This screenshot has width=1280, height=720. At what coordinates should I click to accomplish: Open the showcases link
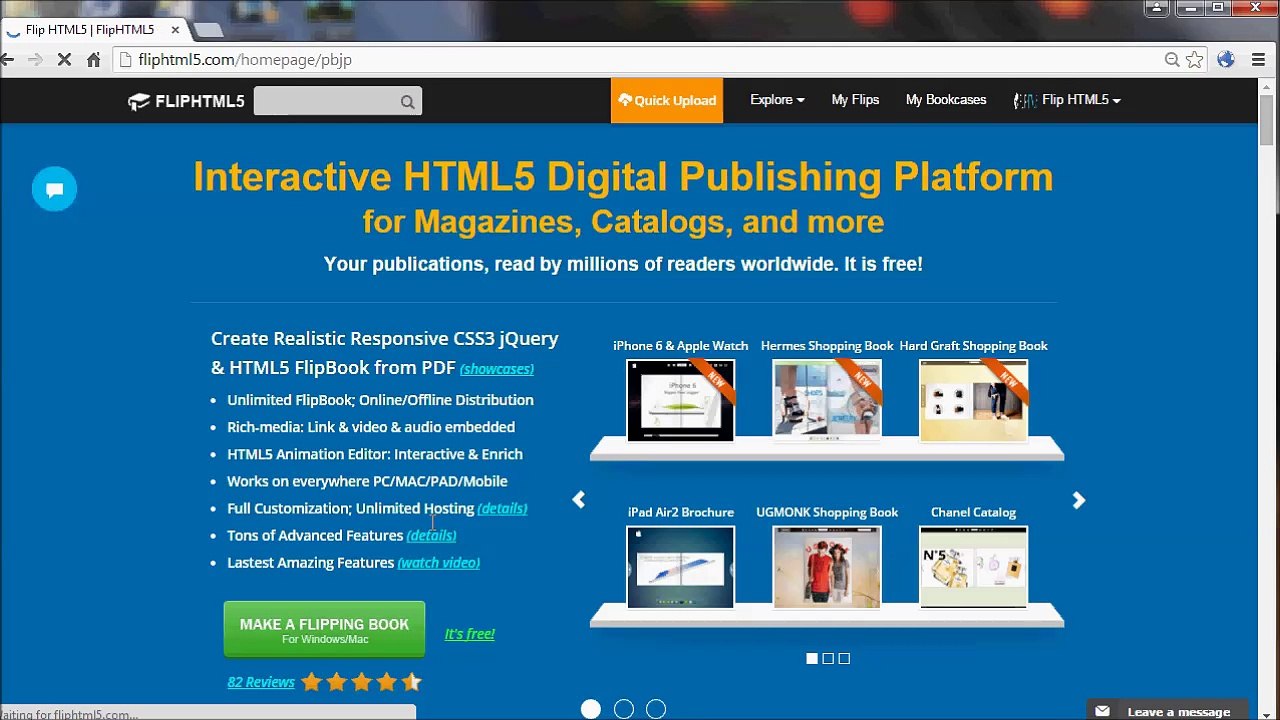click(x=497, y=369)
